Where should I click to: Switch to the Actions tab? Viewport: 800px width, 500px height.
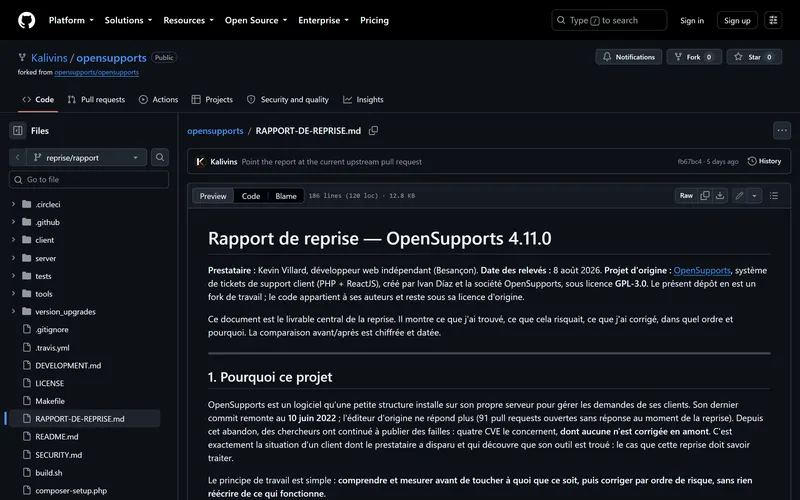coord(158,99)
